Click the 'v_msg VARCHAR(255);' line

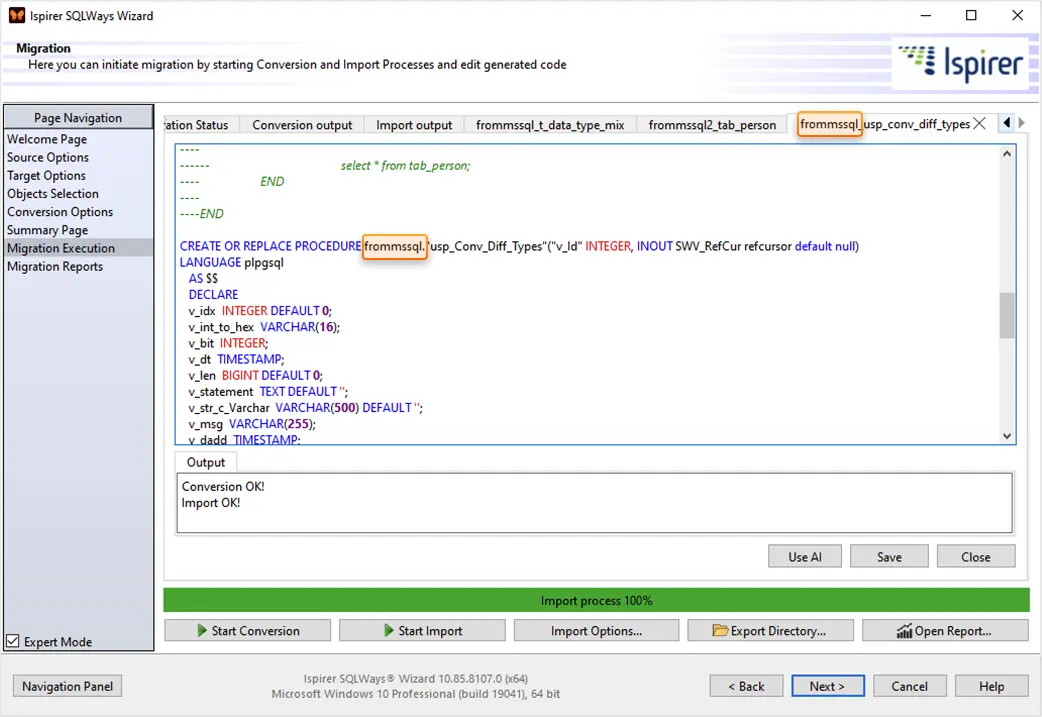coord(252,423)
